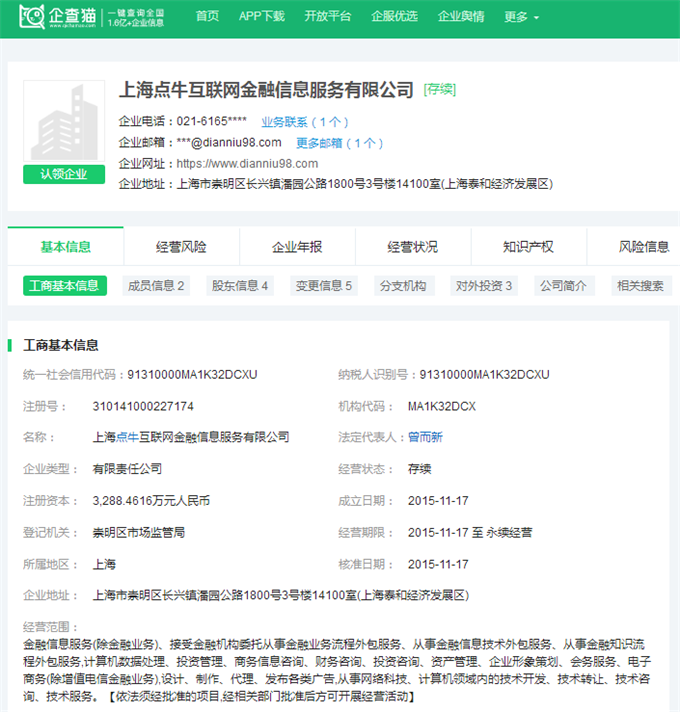Open 相关搜索 sub-tab
This screenshot has height=712, width=680.
pyautogui.click(x=640, y=286)
